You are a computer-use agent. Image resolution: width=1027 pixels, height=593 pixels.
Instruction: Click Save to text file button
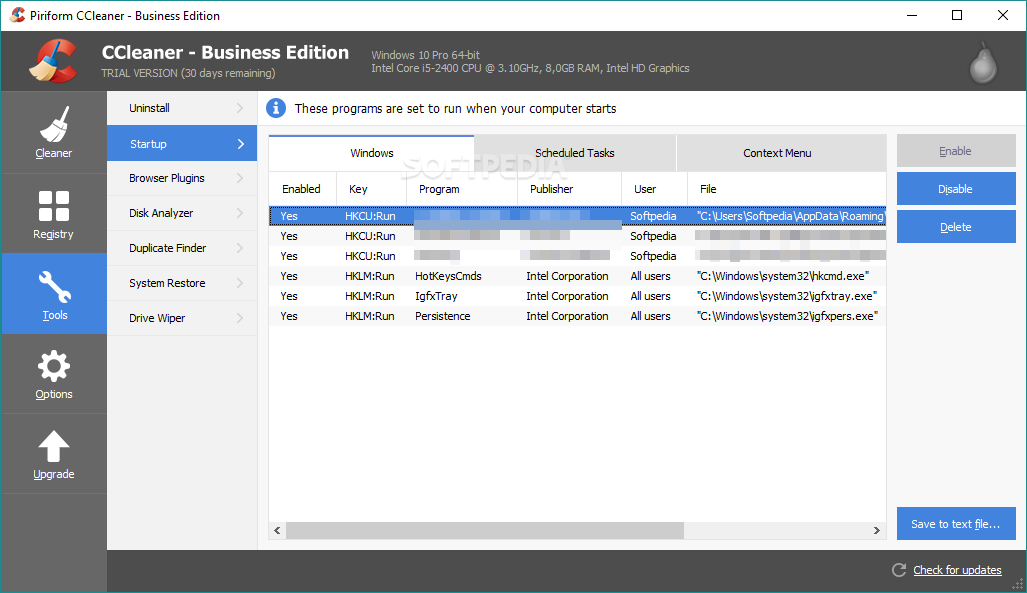(x=956, y=524)
